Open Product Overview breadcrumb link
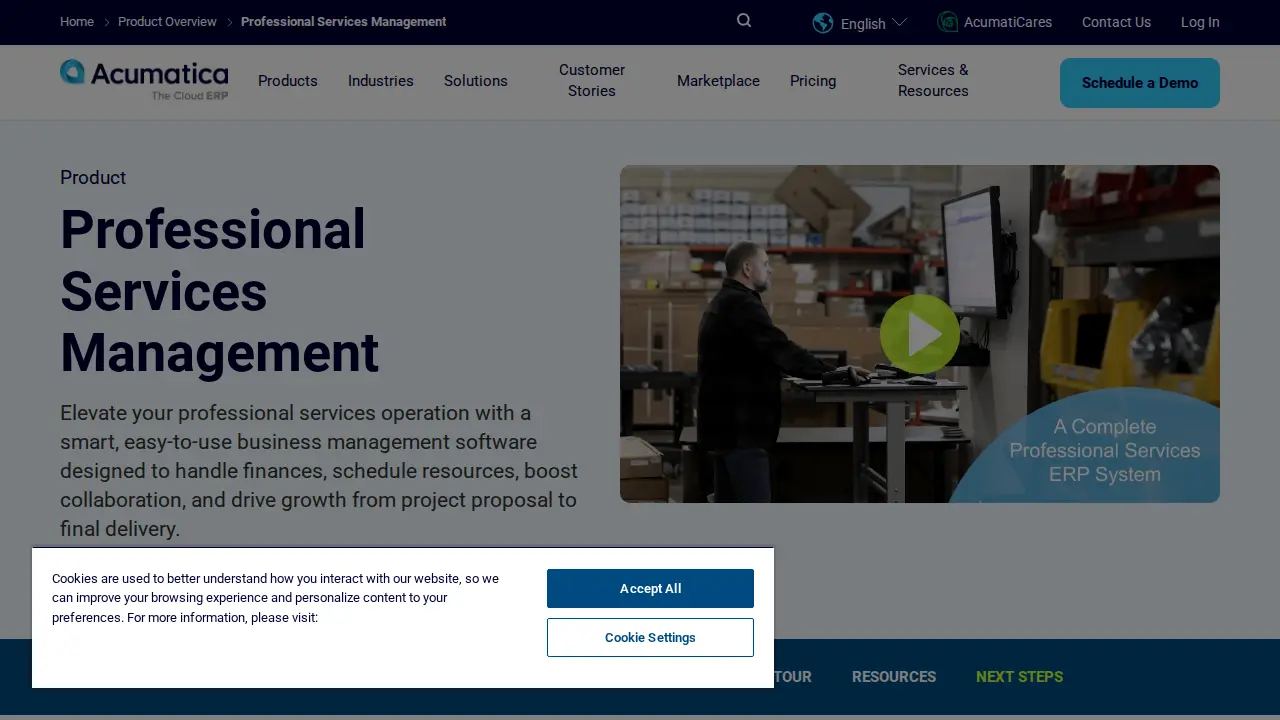 click(167, 22)
